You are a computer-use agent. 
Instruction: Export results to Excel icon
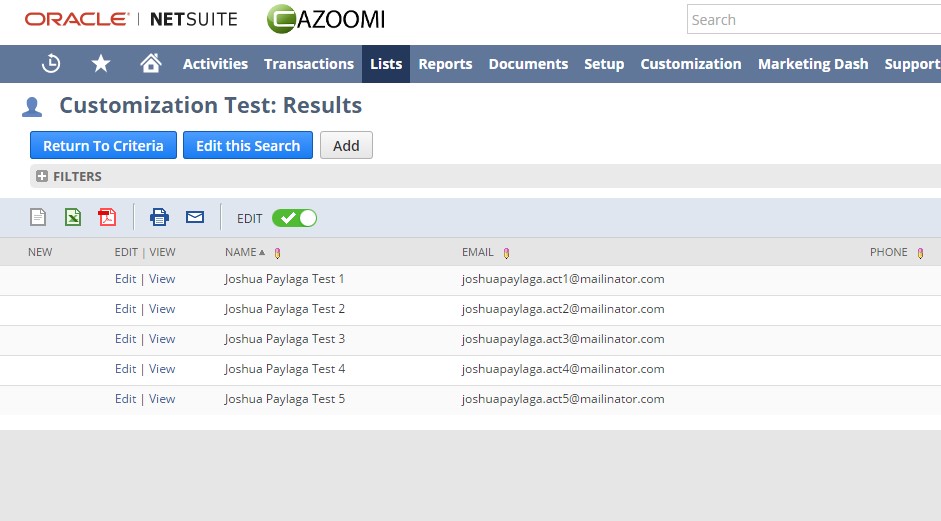(73, 217)
